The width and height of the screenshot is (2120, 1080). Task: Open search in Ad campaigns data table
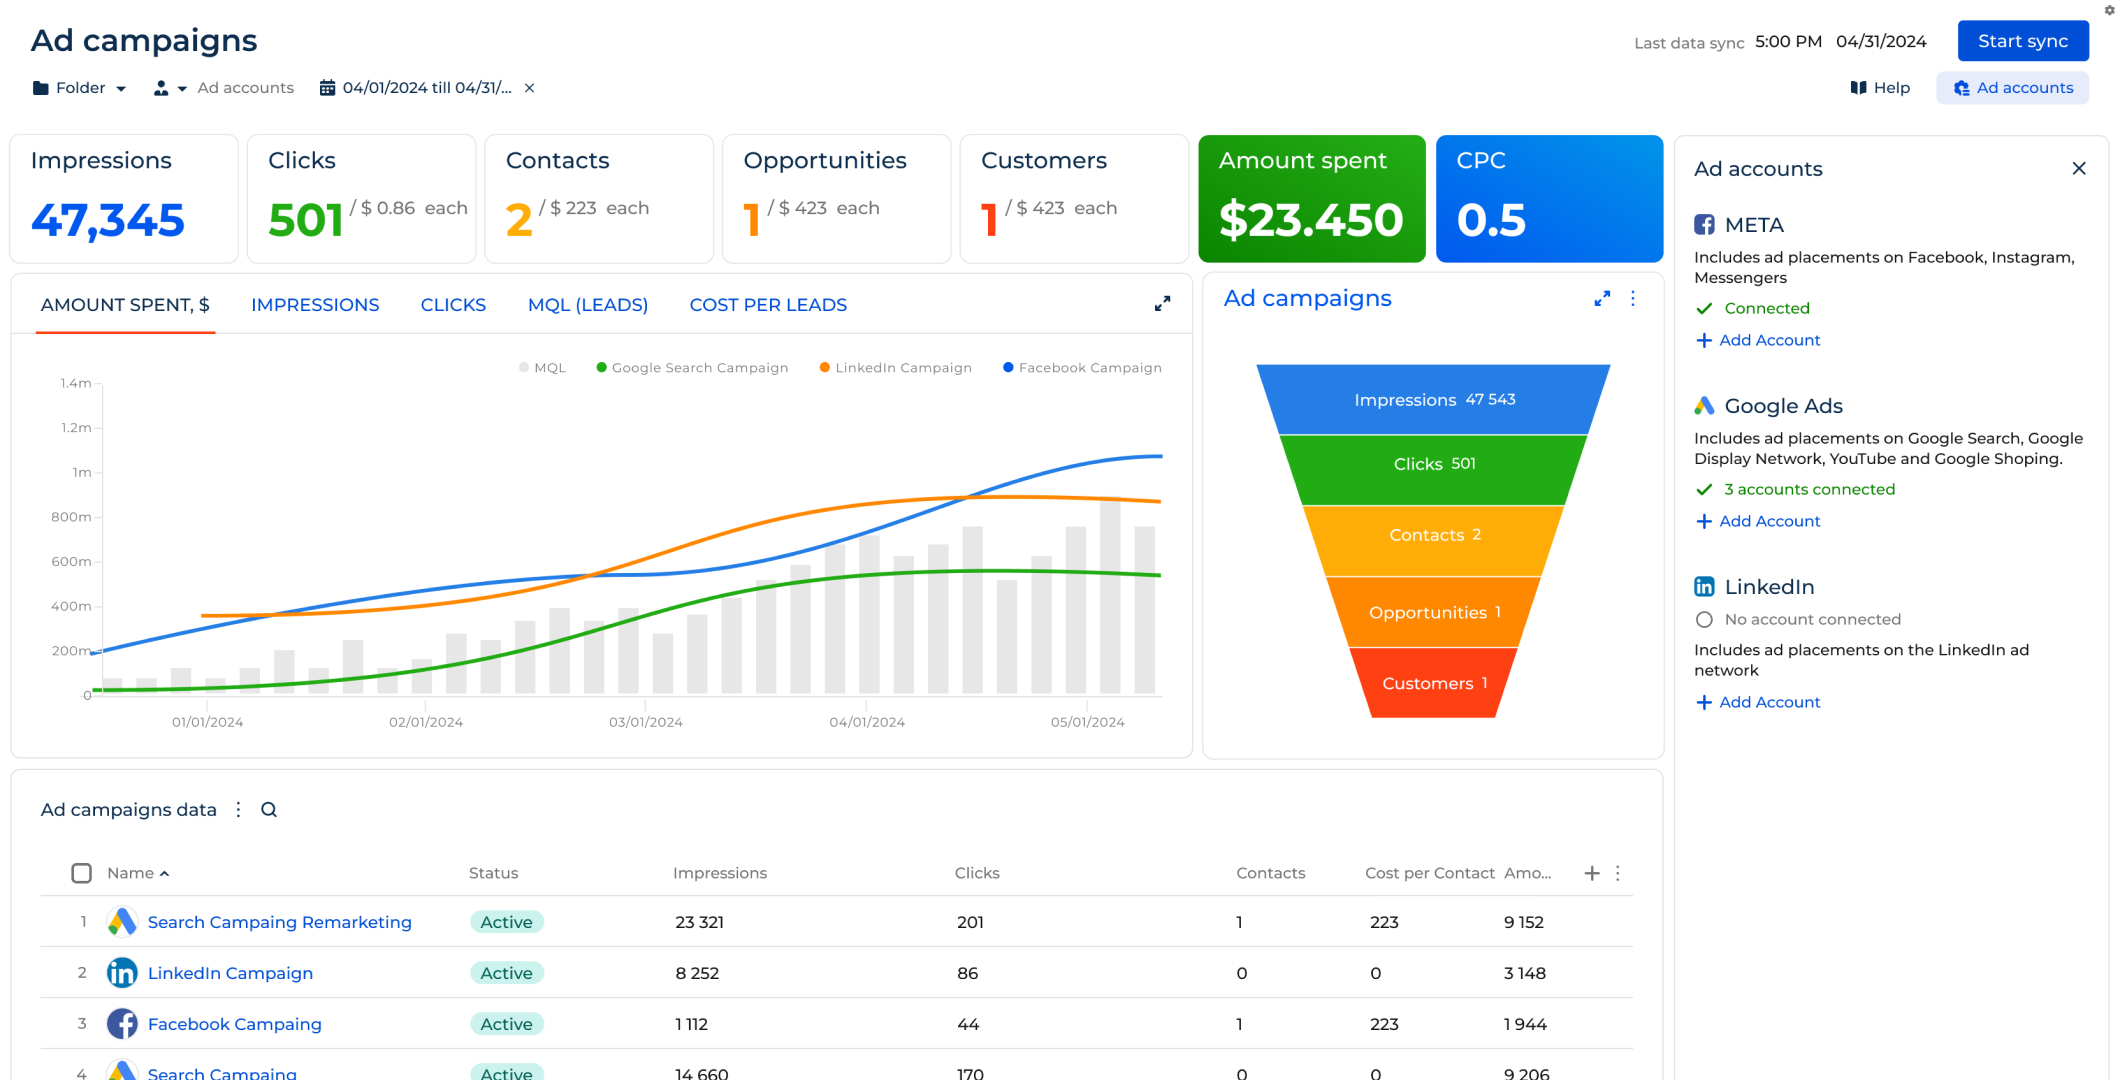268,810
